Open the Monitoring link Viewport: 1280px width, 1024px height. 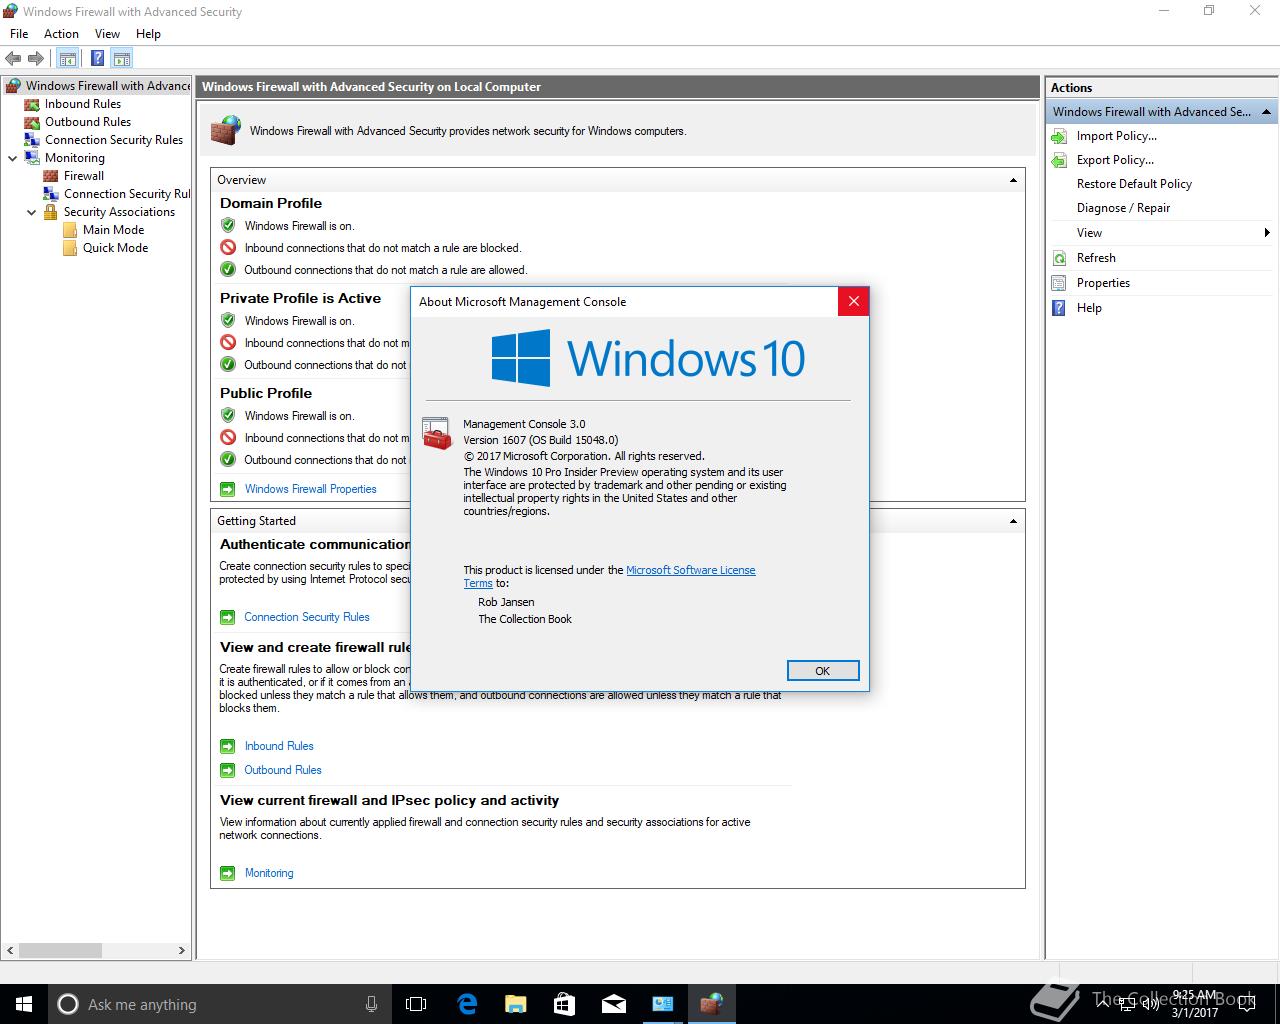(x=269, y=873)
